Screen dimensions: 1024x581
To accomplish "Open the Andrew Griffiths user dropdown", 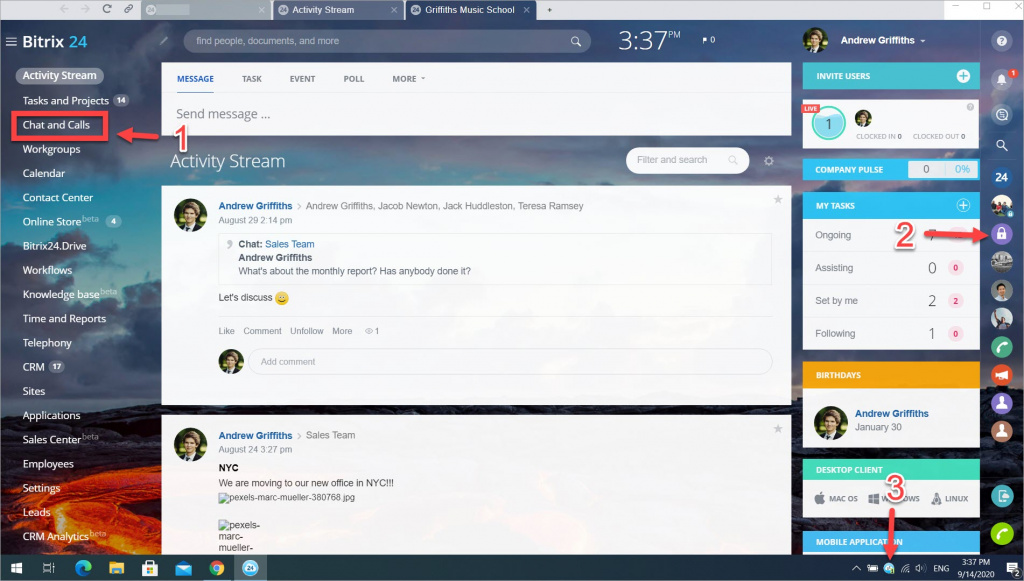I will tap(882, 40).
